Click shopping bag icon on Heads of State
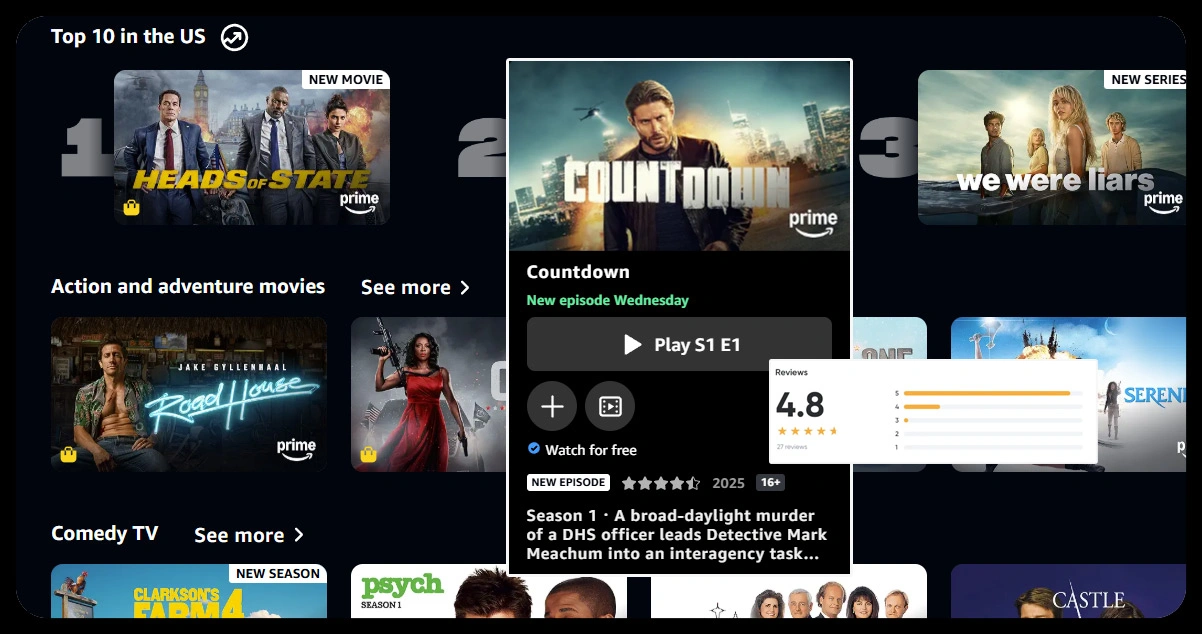Viewport: 1202px width, 634px height. [x=131, y=208]
